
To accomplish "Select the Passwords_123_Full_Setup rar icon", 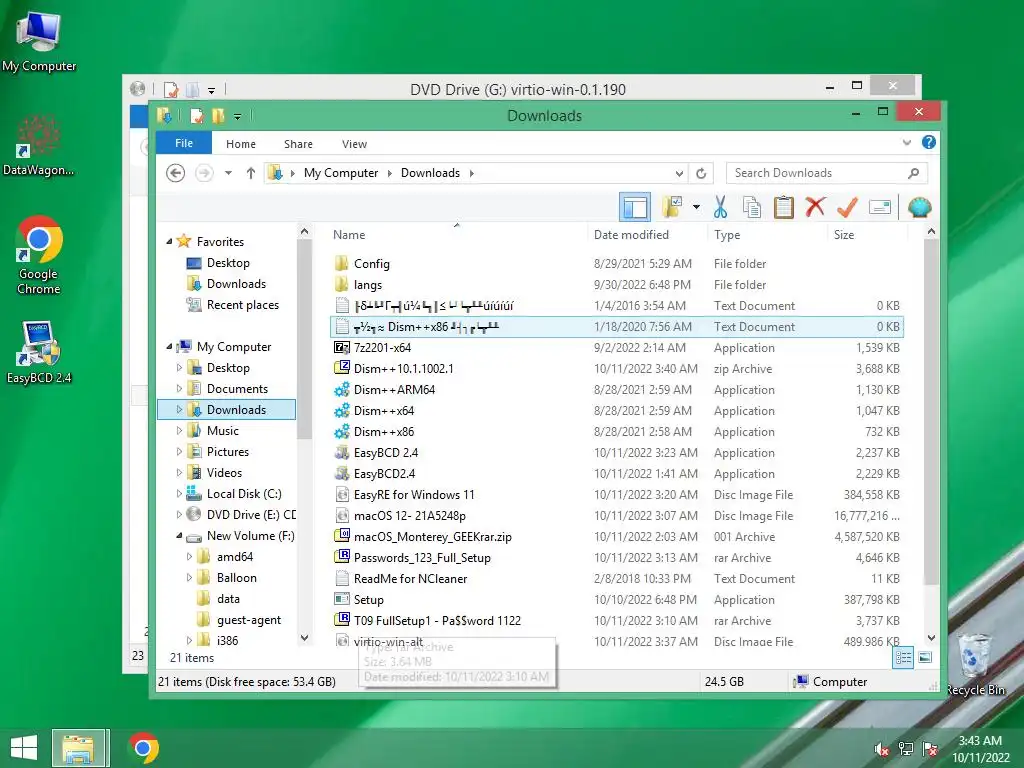I will click(x=342, y=557).
